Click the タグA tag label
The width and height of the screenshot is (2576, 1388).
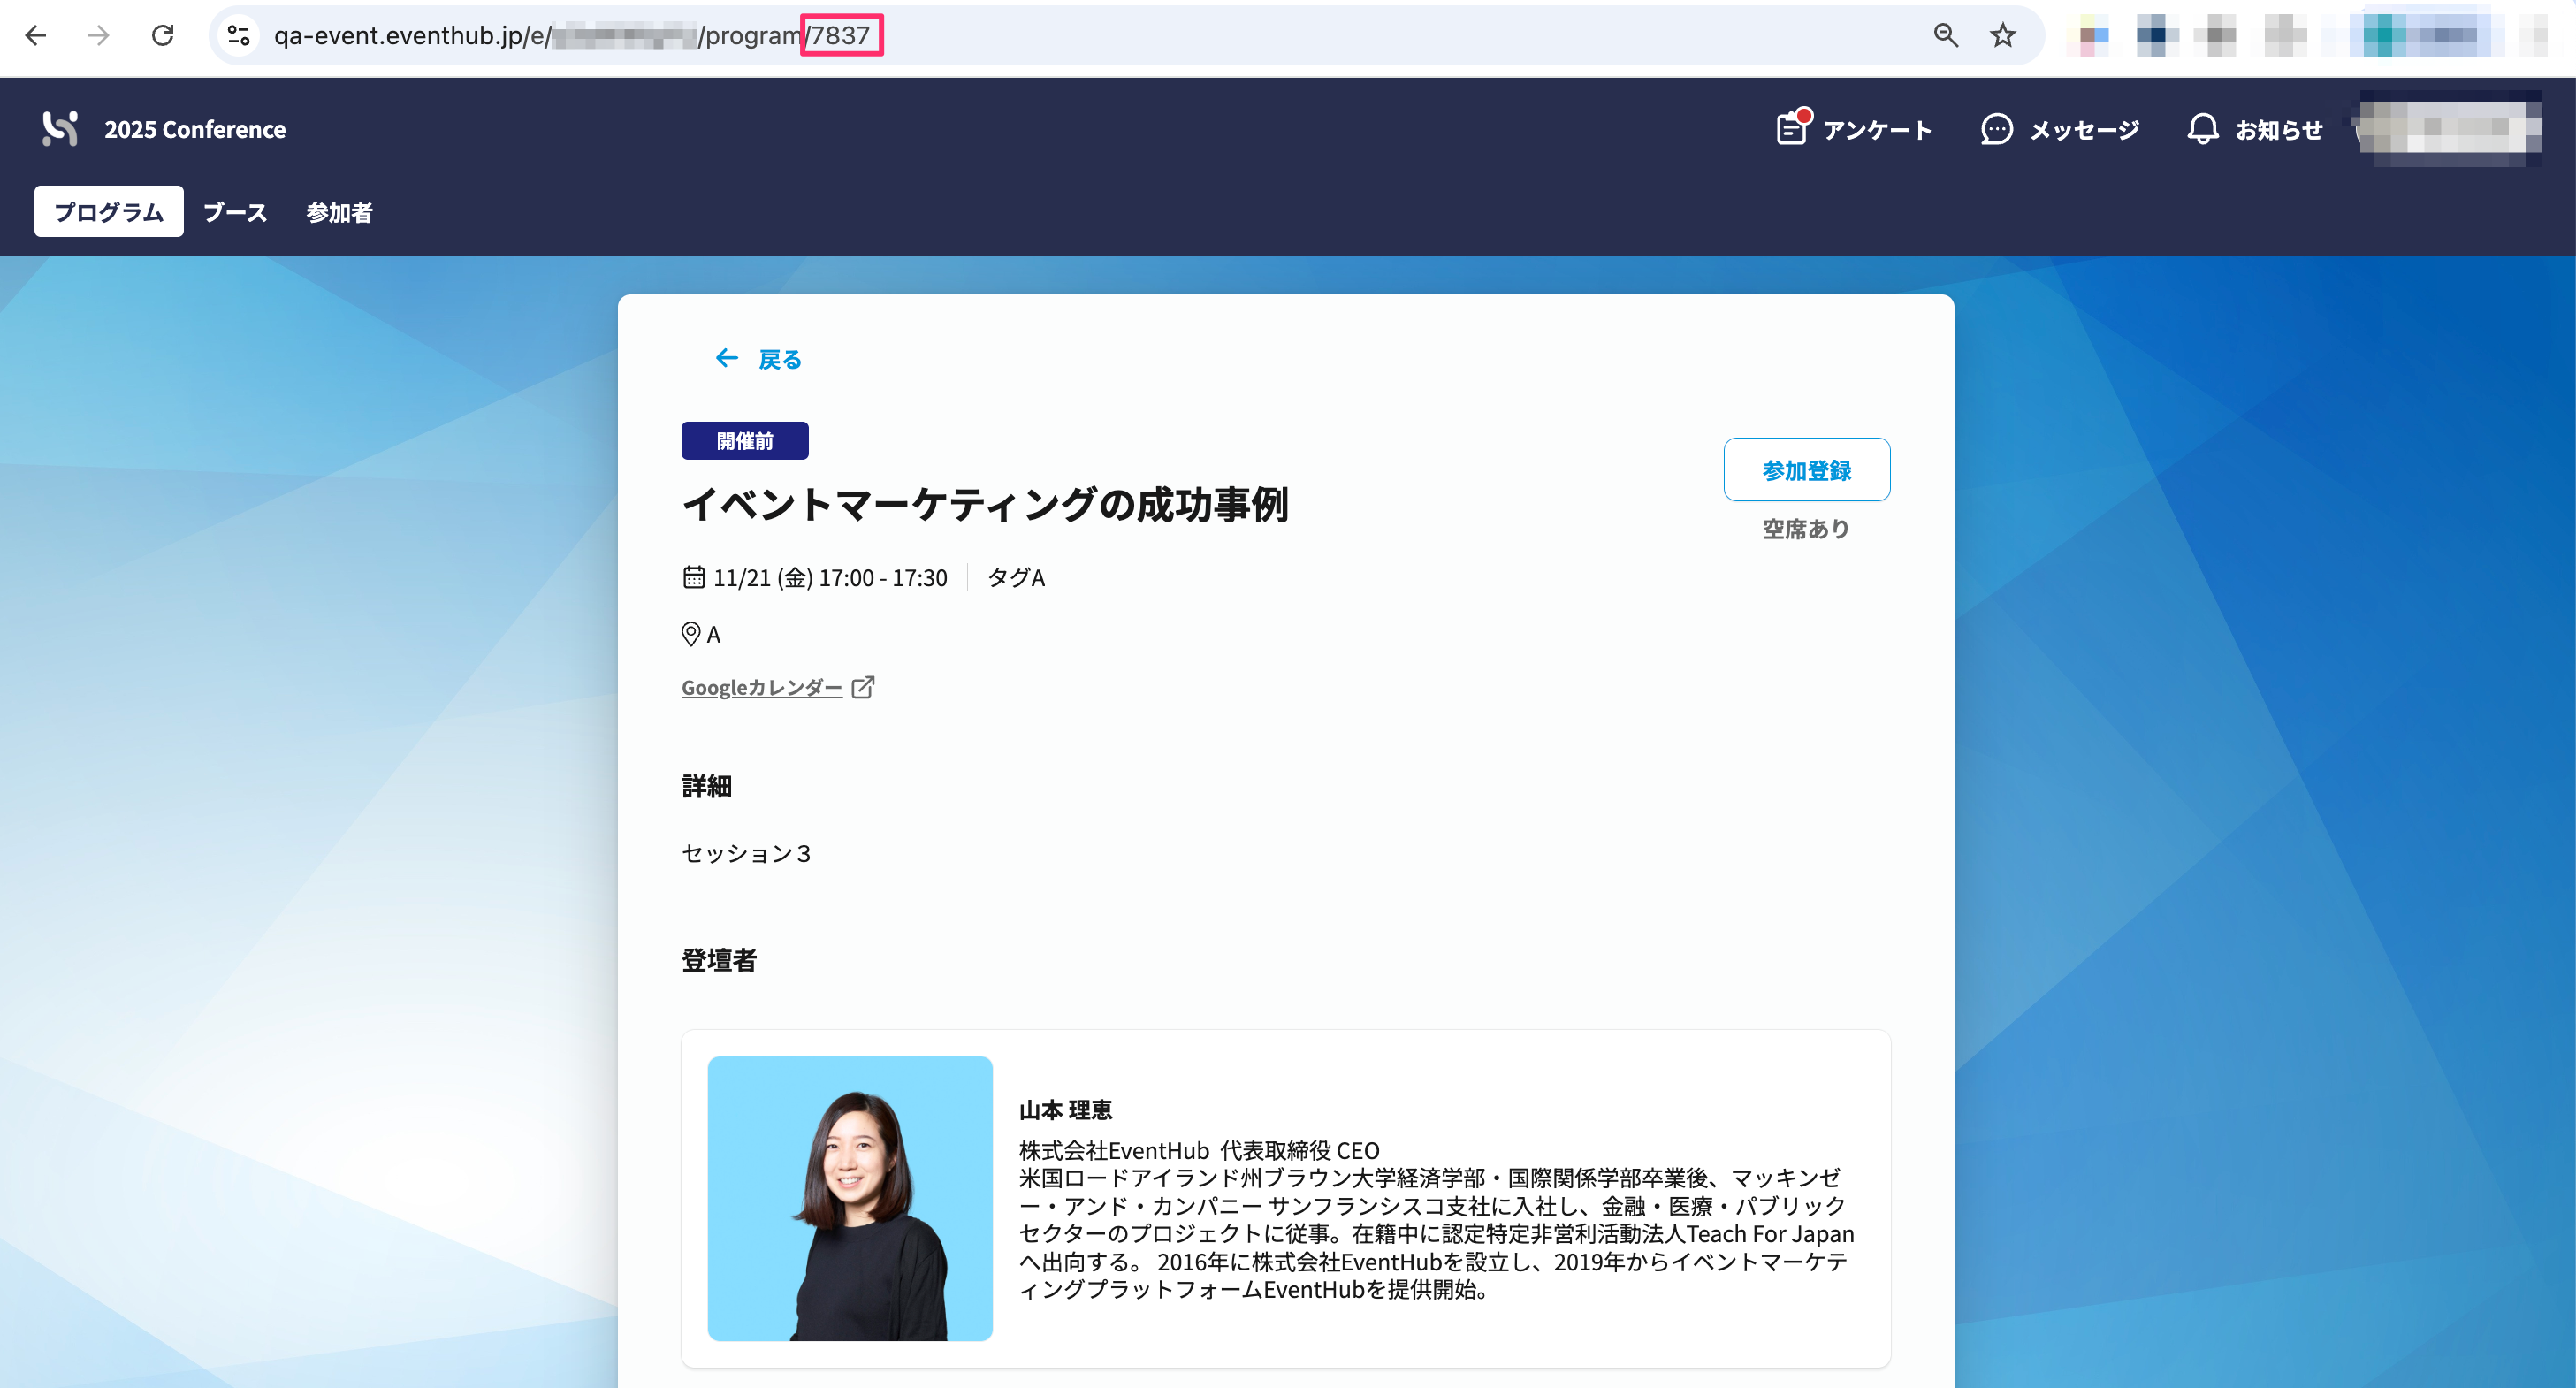click(1016, 578)
